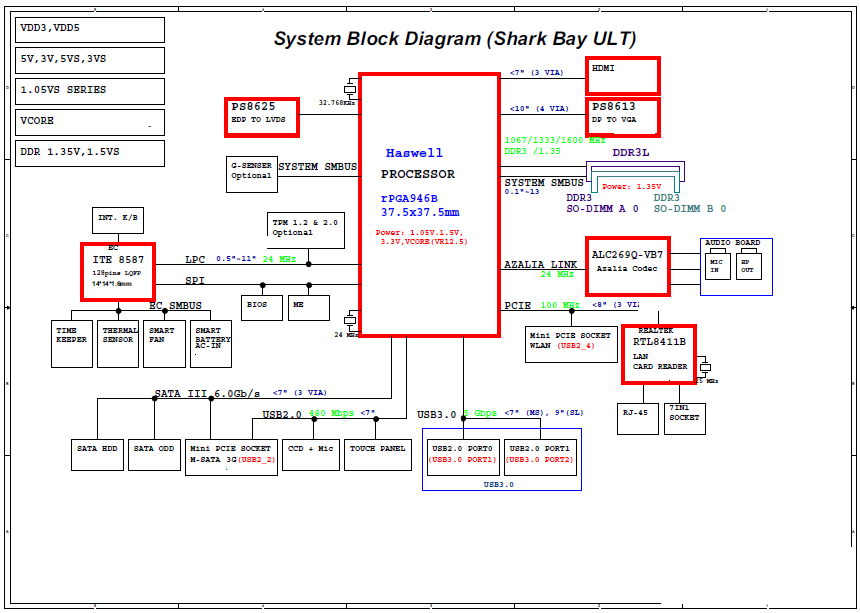Click the INT. K/B block
This screenshot has width=860, height=613.
click(118, 220)
